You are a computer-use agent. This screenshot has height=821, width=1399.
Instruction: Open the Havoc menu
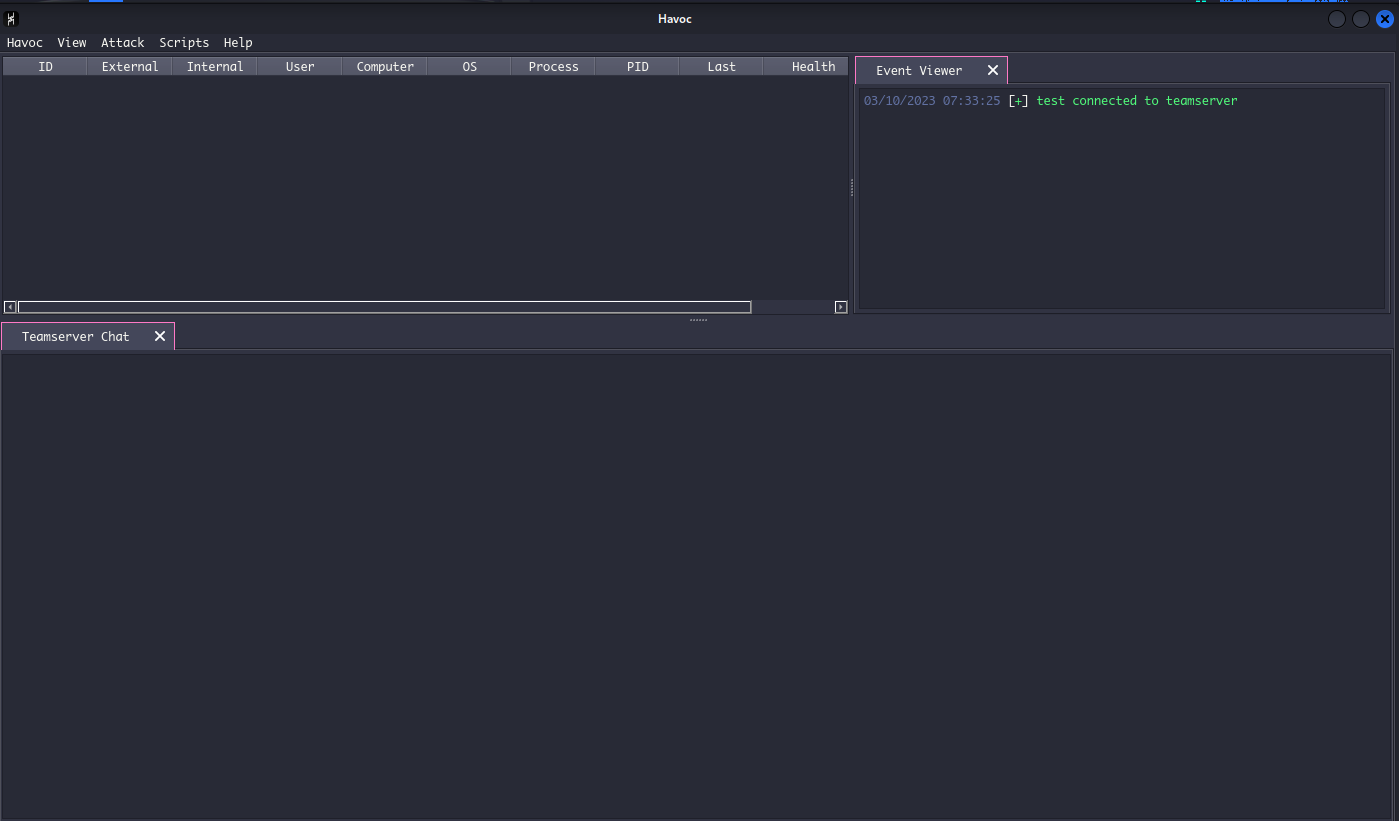click(x=25, y=43)
